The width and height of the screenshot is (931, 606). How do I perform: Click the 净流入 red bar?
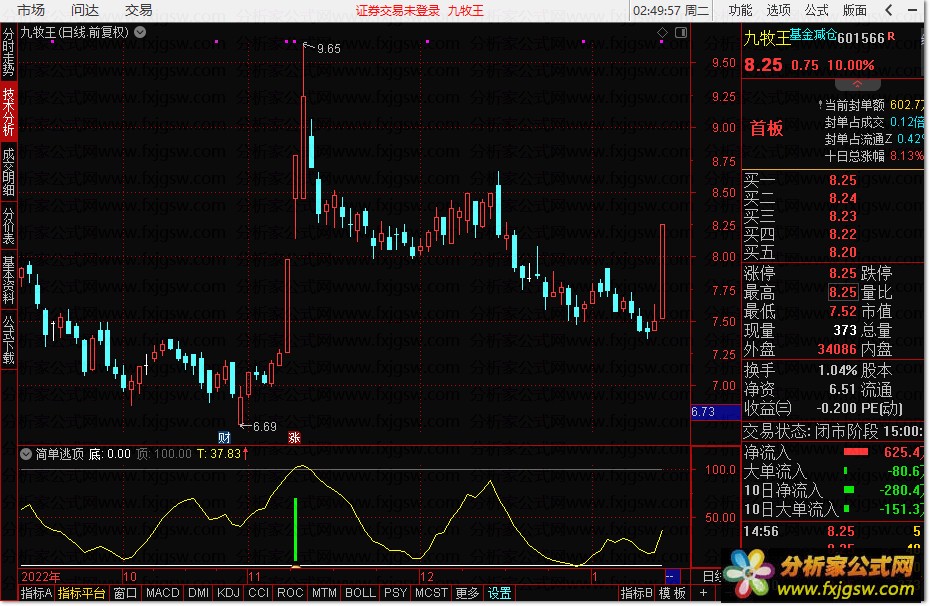[856, 452]
